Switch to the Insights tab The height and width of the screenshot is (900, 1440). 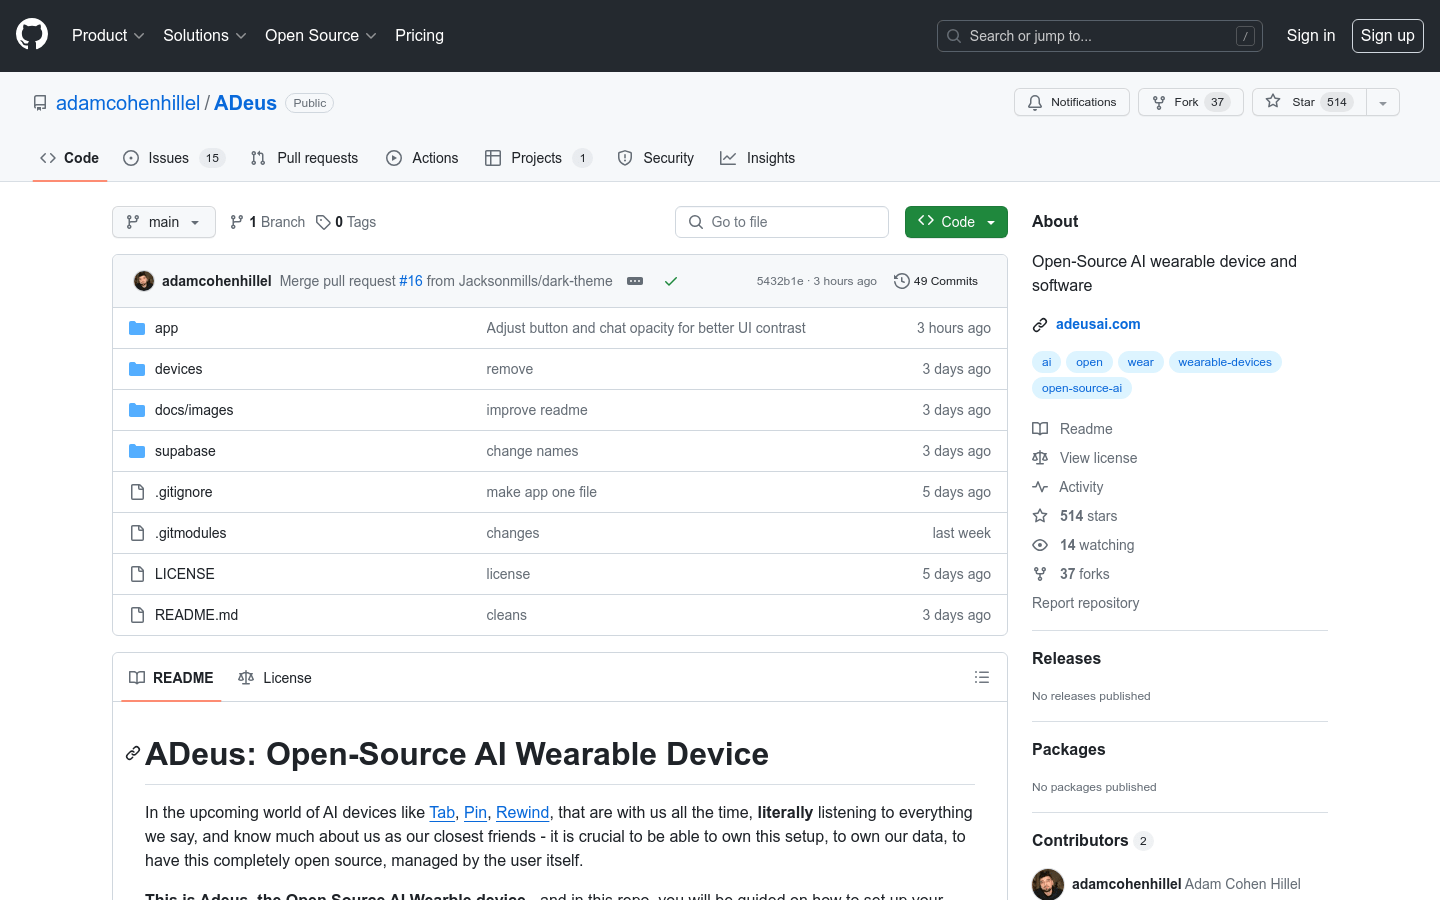758,158
